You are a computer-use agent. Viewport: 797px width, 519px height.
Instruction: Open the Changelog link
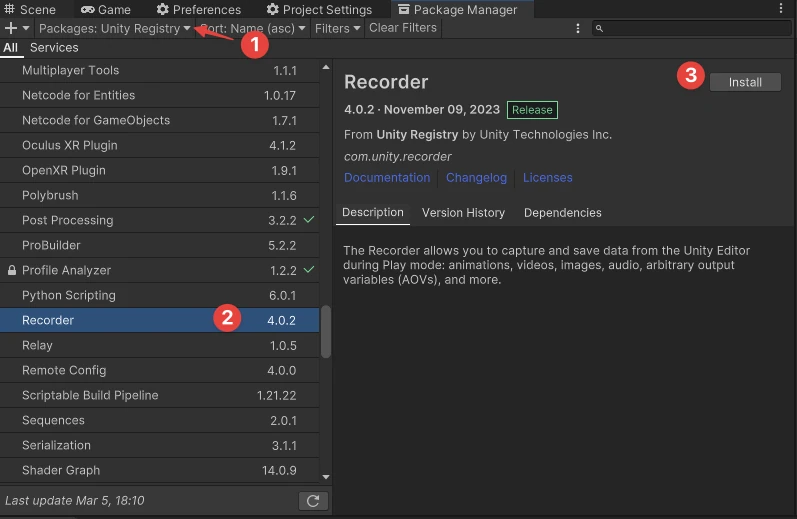[476, 177]
